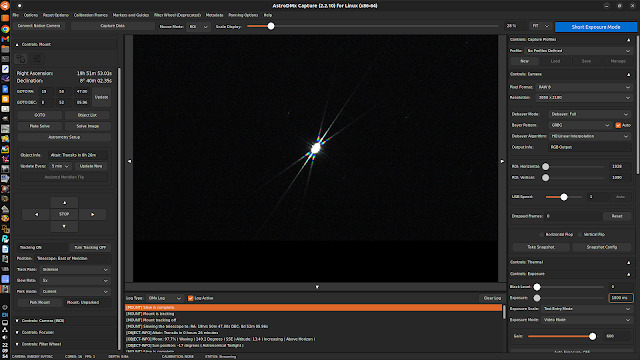The height and width of the screenshot is (360, 640).
Task: Open the network indicator in the dock tray
Action: pyautogui.click(x=5, y=330)
